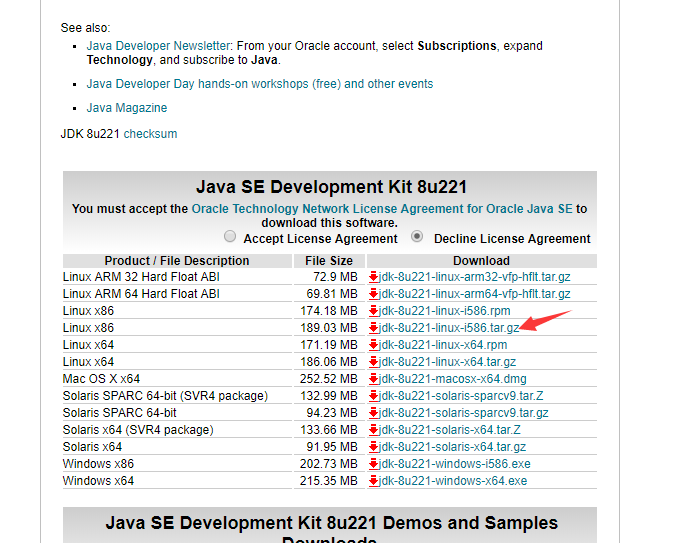Image resolution: width=696 pixels, height=543 pixels.
Task: Download jdk-8u221-linux-x64.tar.gz file link
Action: point(447,362)
